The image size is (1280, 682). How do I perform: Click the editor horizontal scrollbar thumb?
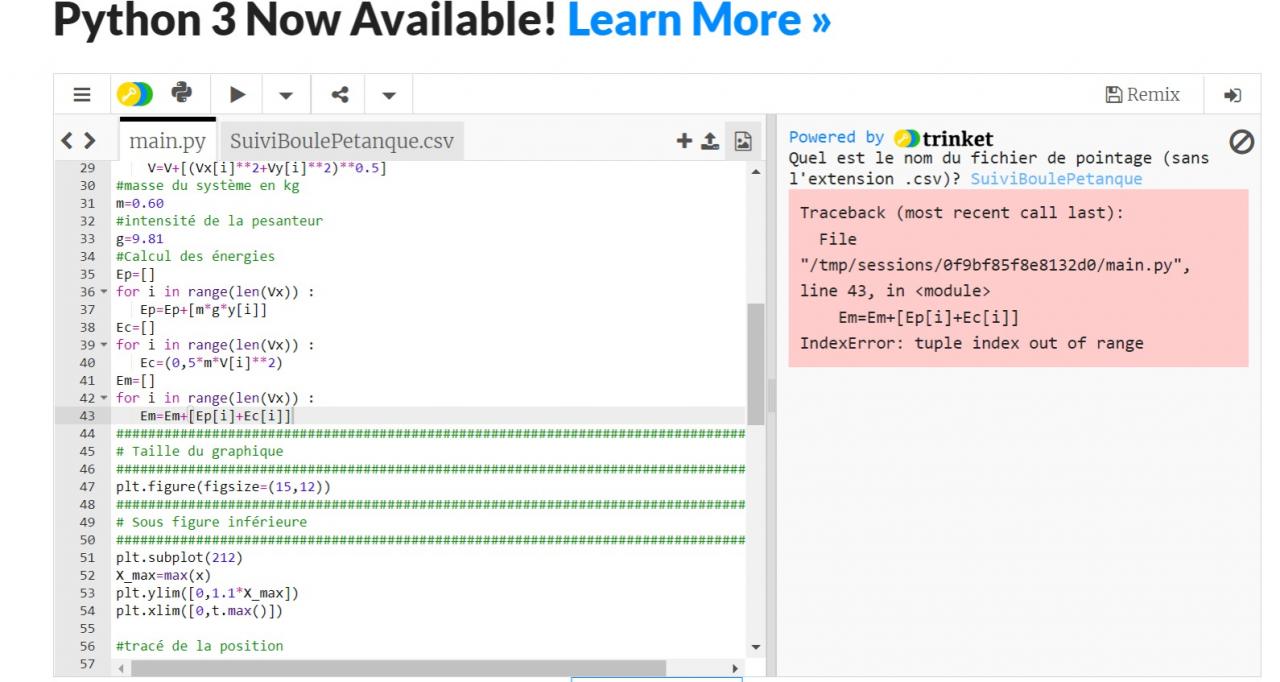click(x=399, y=667)
